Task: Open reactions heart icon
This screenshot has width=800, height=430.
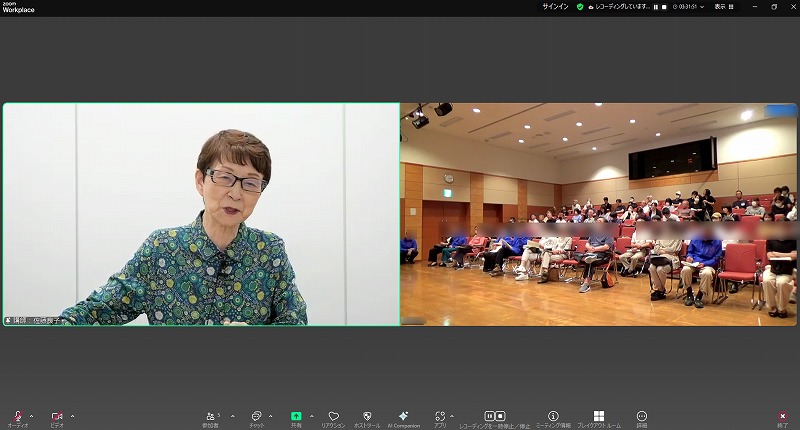Action: click(x=334, y=415)
